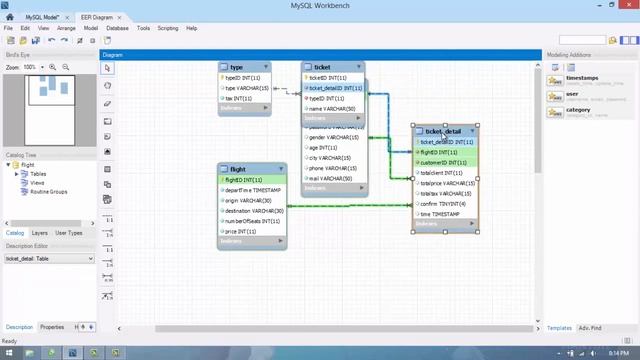The width and height of the screenshot is (640, 360).
Task: Select the image placement tool
Action: tap(107, 152)
